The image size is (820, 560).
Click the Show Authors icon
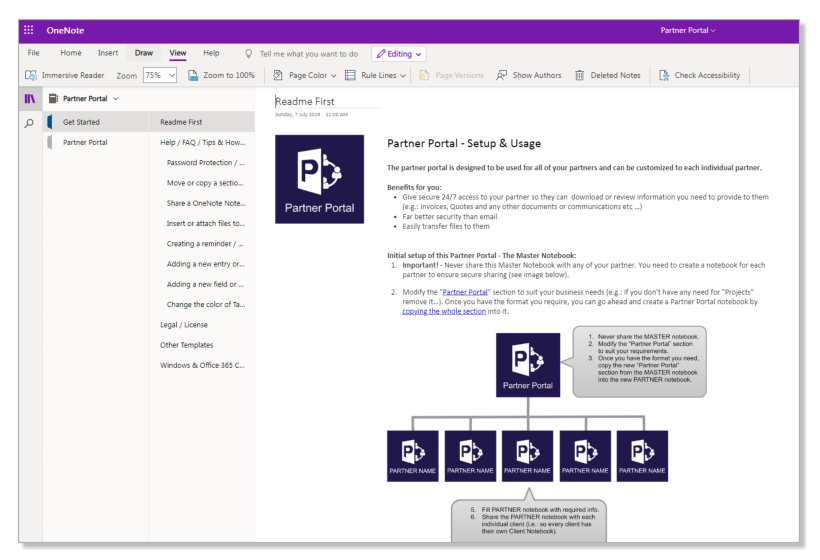point(502,75)
